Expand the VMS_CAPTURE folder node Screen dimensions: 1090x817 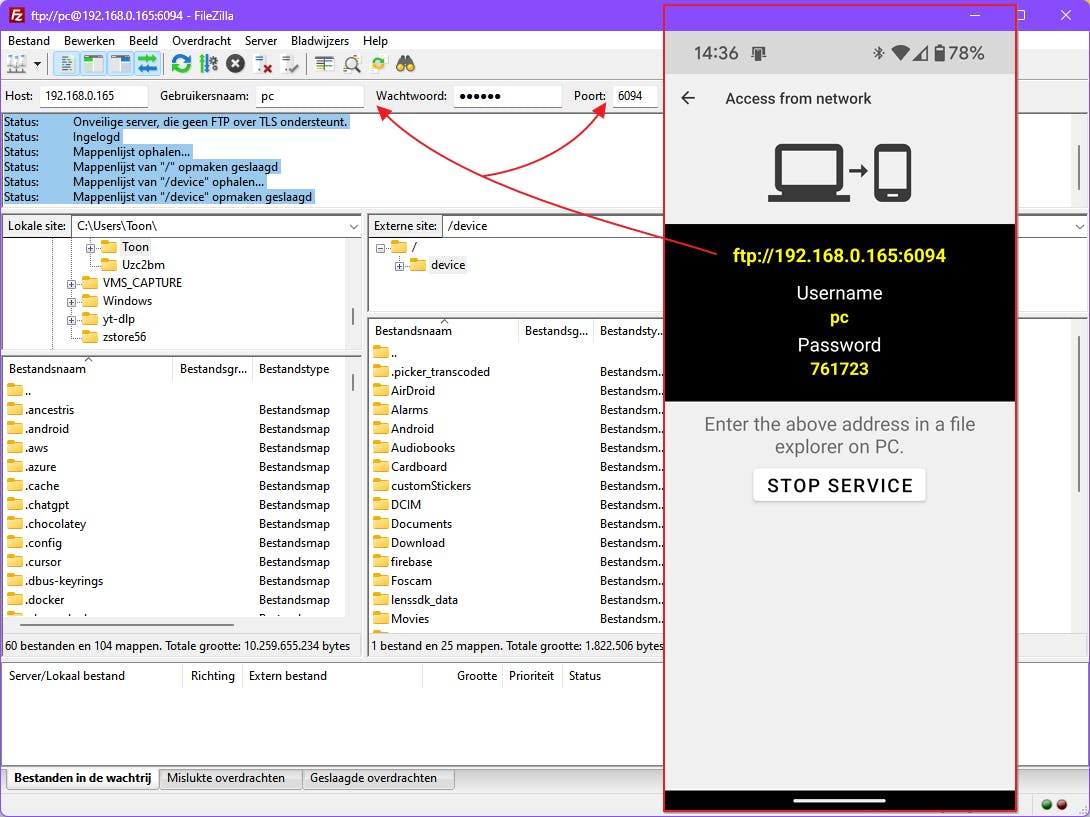(72, 284)
